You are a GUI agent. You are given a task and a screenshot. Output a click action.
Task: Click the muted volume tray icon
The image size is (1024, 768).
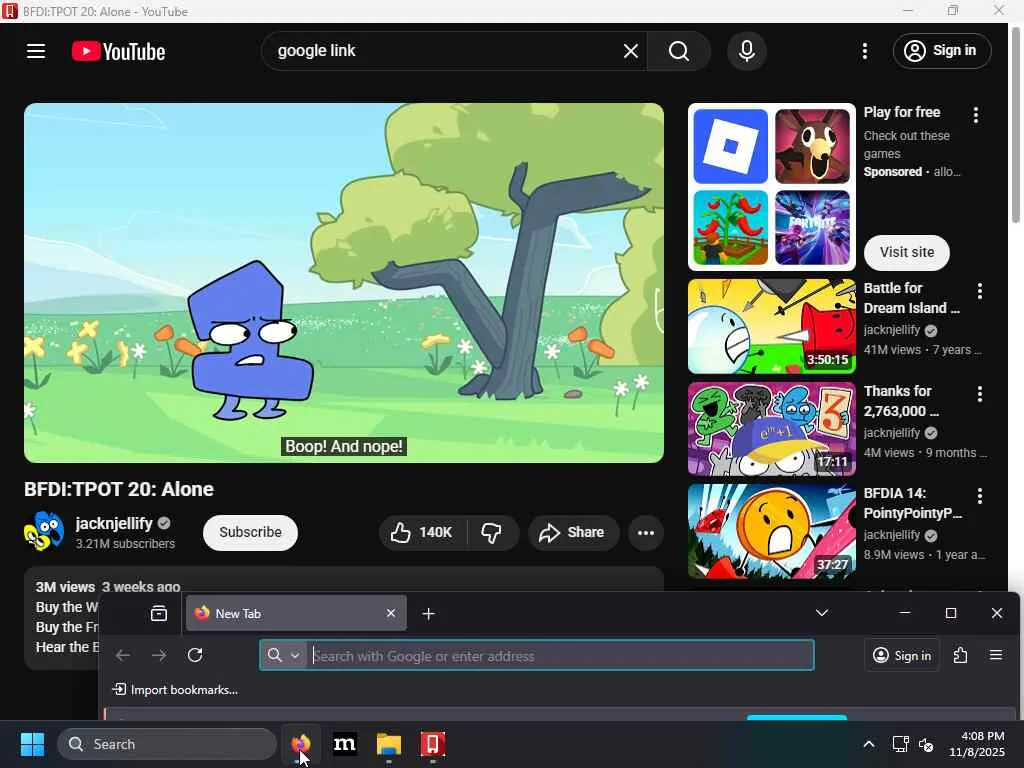[x=926, y=744]
